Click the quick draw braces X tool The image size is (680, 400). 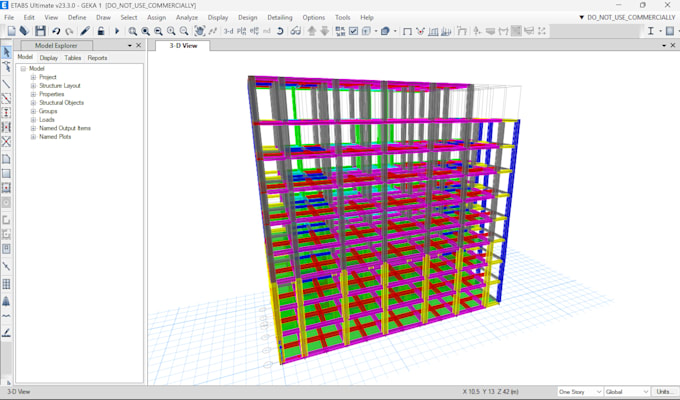click(7, 141)
